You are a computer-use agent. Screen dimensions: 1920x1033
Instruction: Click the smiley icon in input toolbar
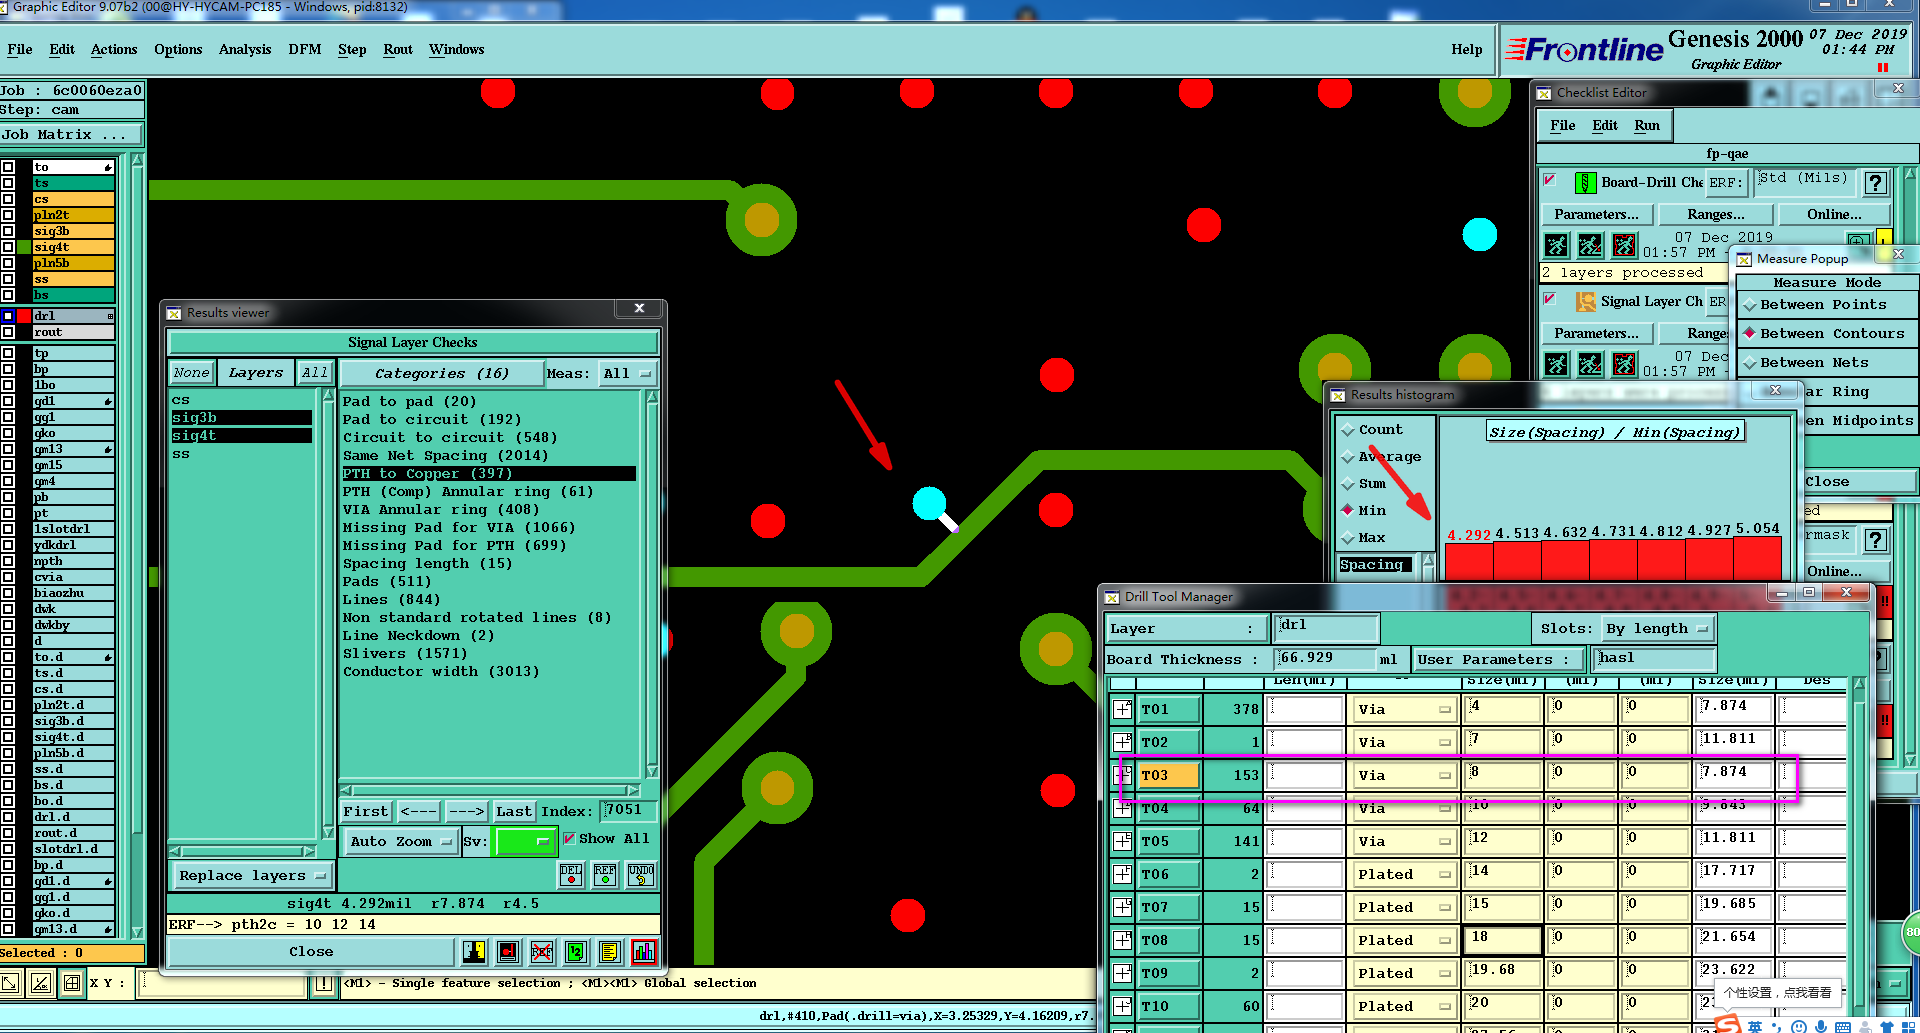coord(1798,1026)
